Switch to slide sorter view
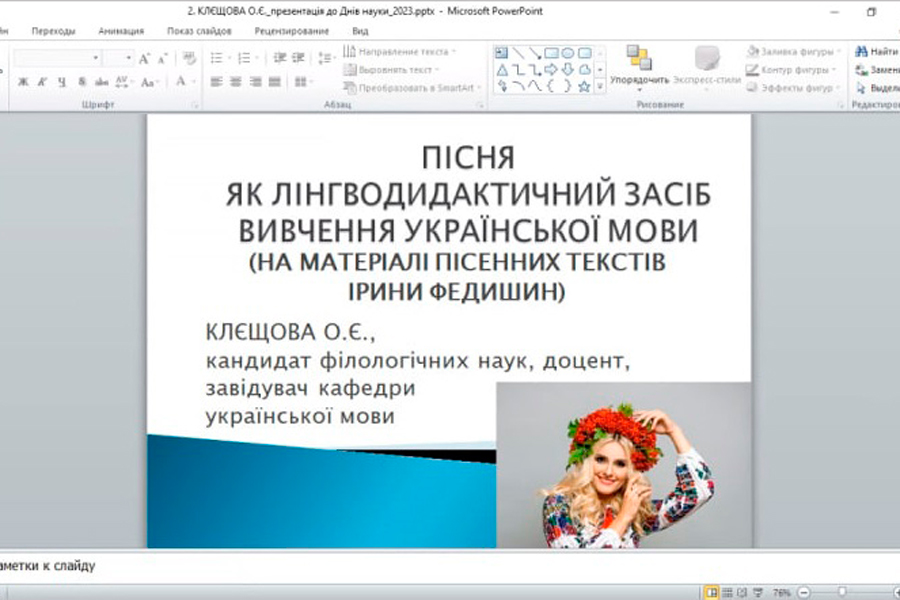 (727, 592)
